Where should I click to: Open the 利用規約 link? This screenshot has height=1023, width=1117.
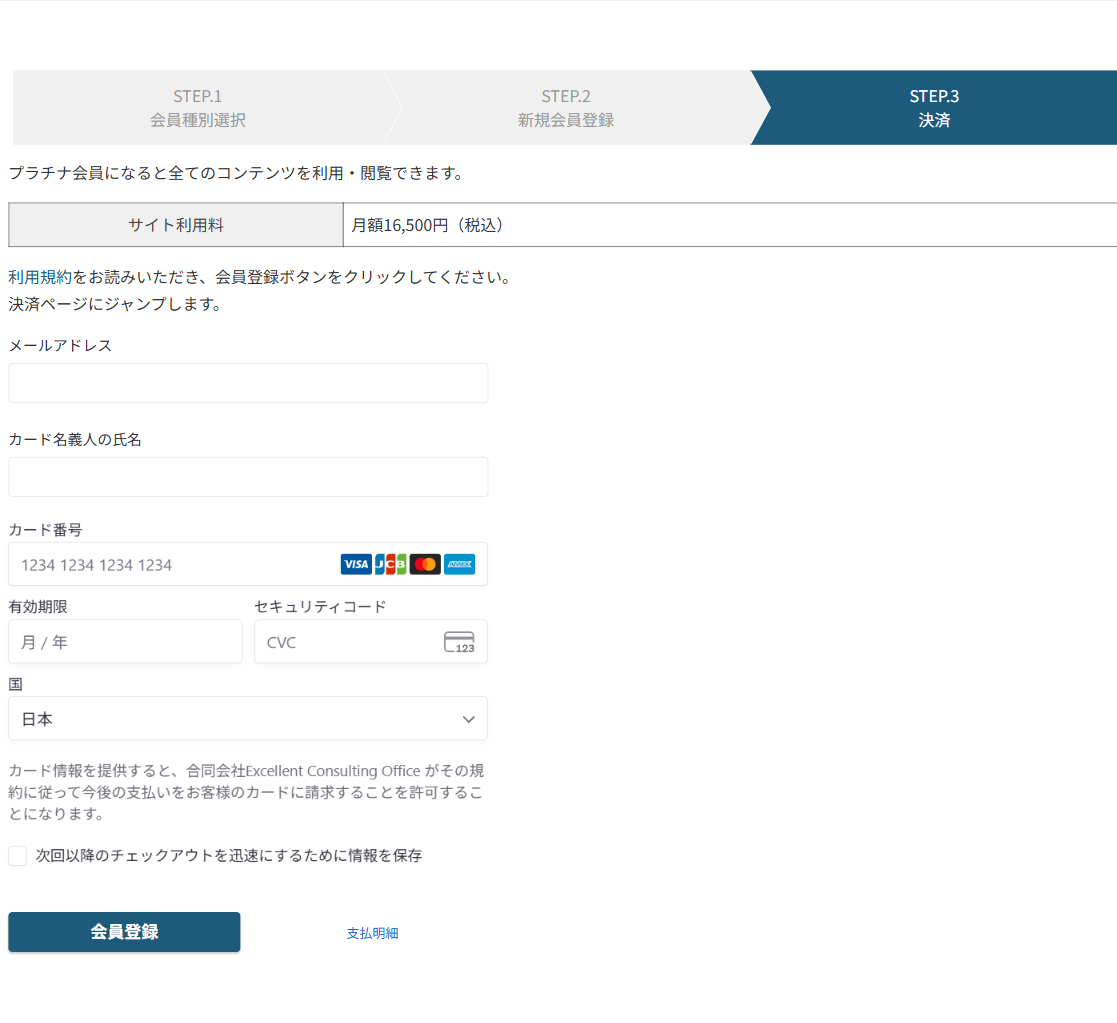click(40, 277)
